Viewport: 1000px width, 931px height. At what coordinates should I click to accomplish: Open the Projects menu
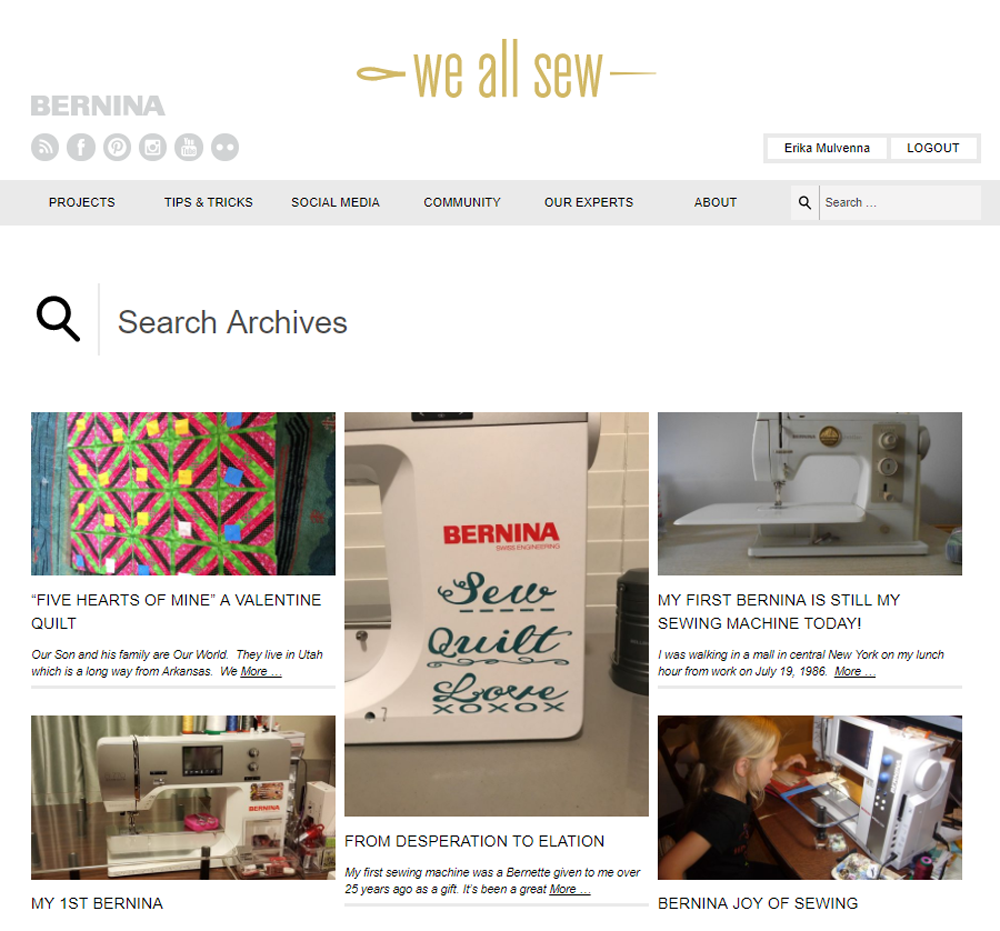[x=82, y=203]
